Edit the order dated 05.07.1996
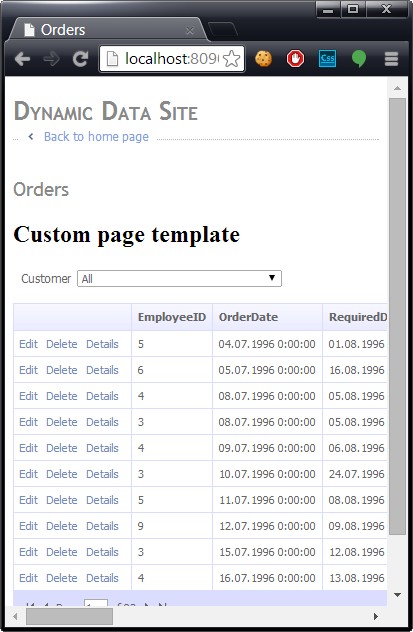 click(x=29, y=370)
